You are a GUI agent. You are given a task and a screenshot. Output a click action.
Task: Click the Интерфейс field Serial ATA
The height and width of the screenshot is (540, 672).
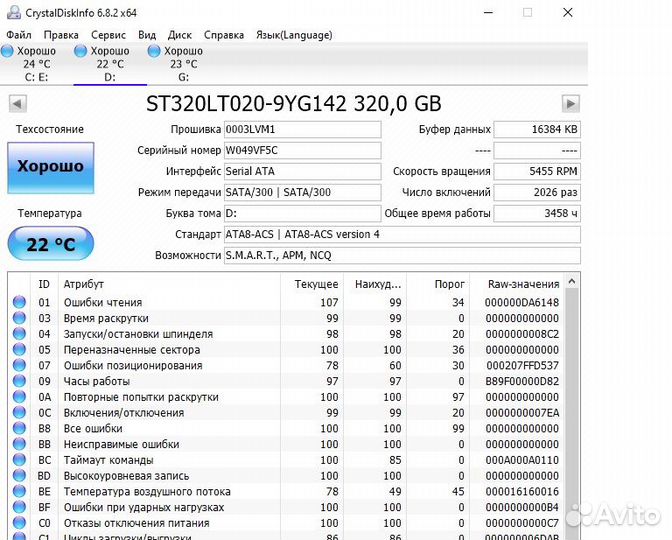click(x=303, y=171)
